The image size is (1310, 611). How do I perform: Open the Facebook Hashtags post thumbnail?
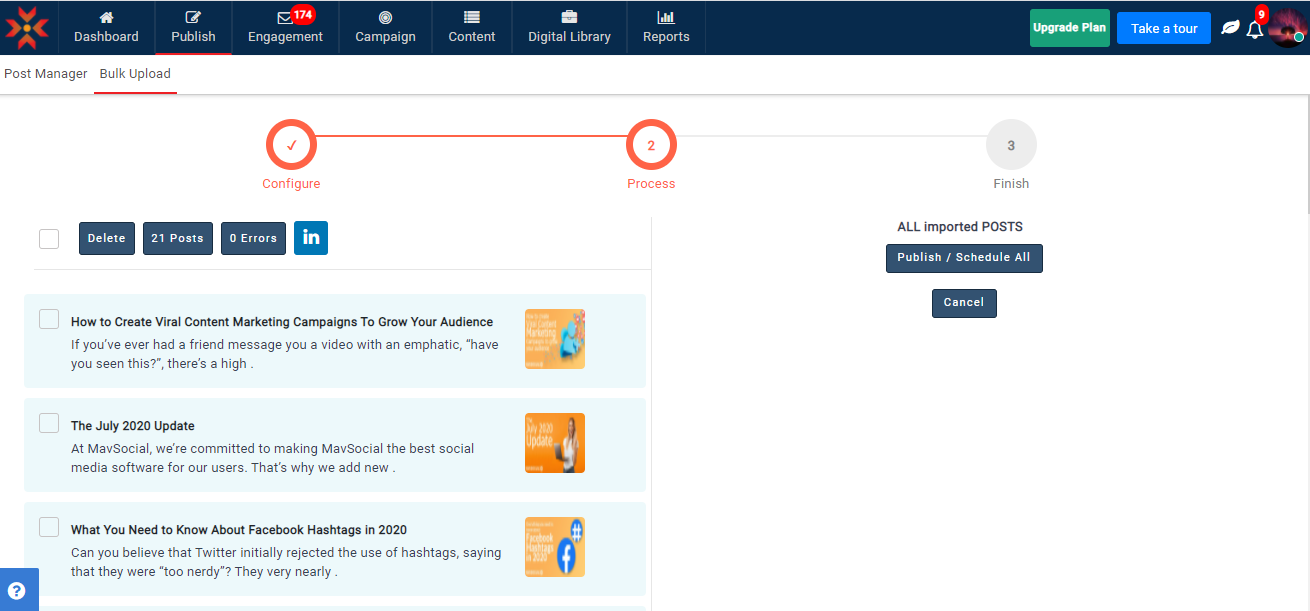[x=555, y=547]
